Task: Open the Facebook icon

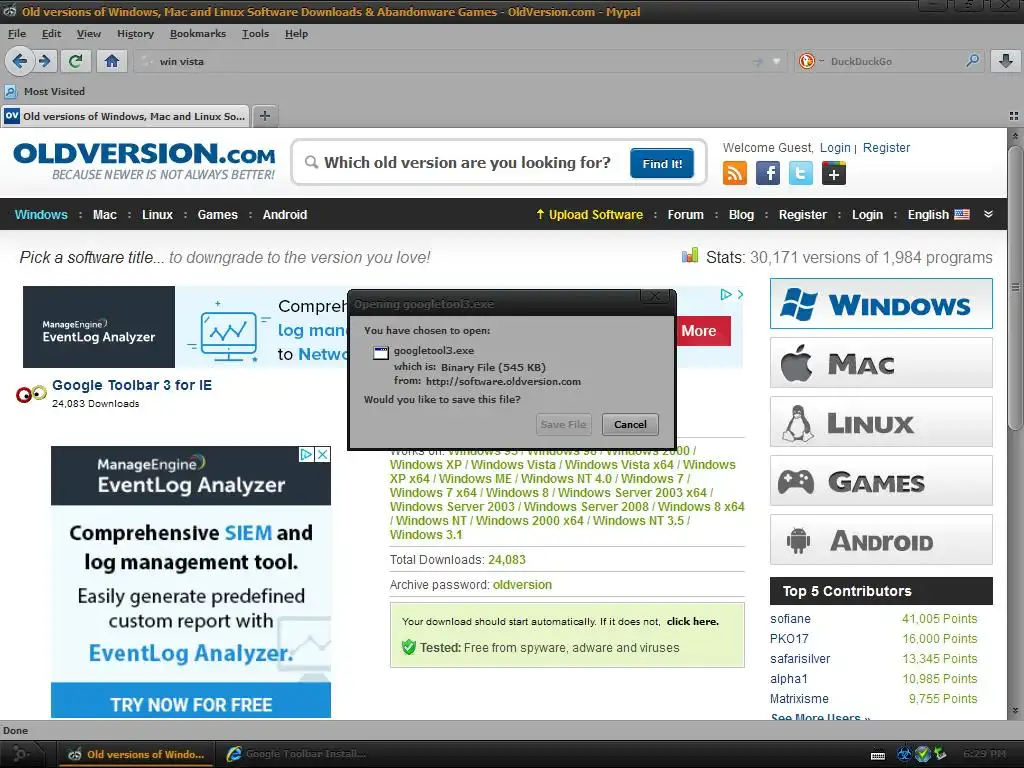Action: click(768, 173)
